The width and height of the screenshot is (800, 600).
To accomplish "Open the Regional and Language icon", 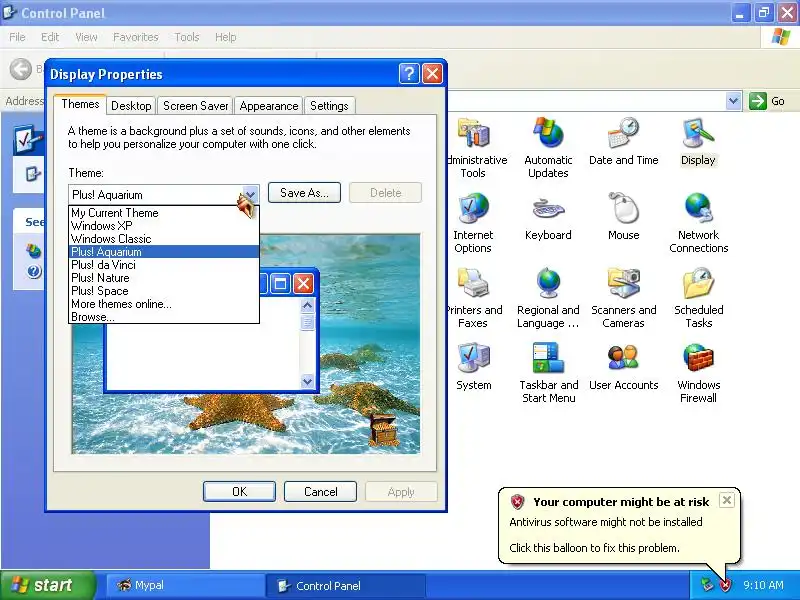I will (548, 283).
